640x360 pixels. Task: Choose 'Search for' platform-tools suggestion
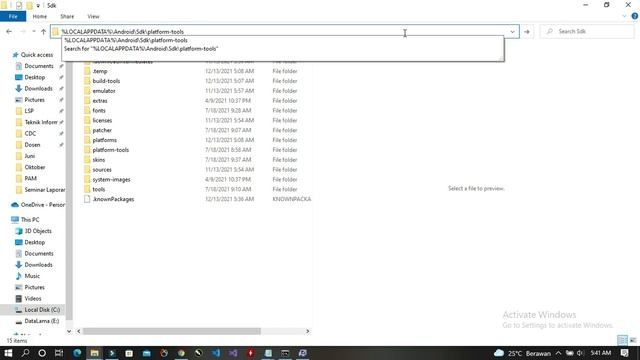(283, 49)
